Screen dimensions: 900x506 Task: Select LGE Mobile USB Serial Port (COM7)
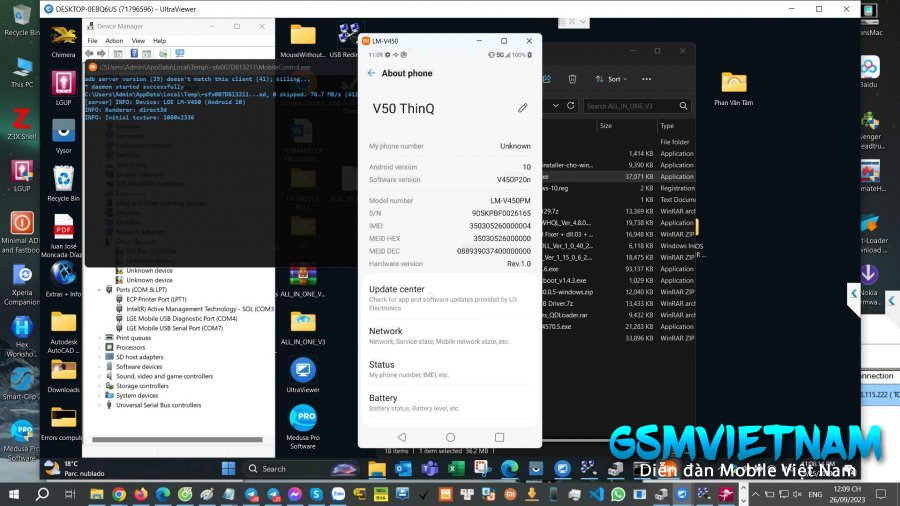(174, 328)
